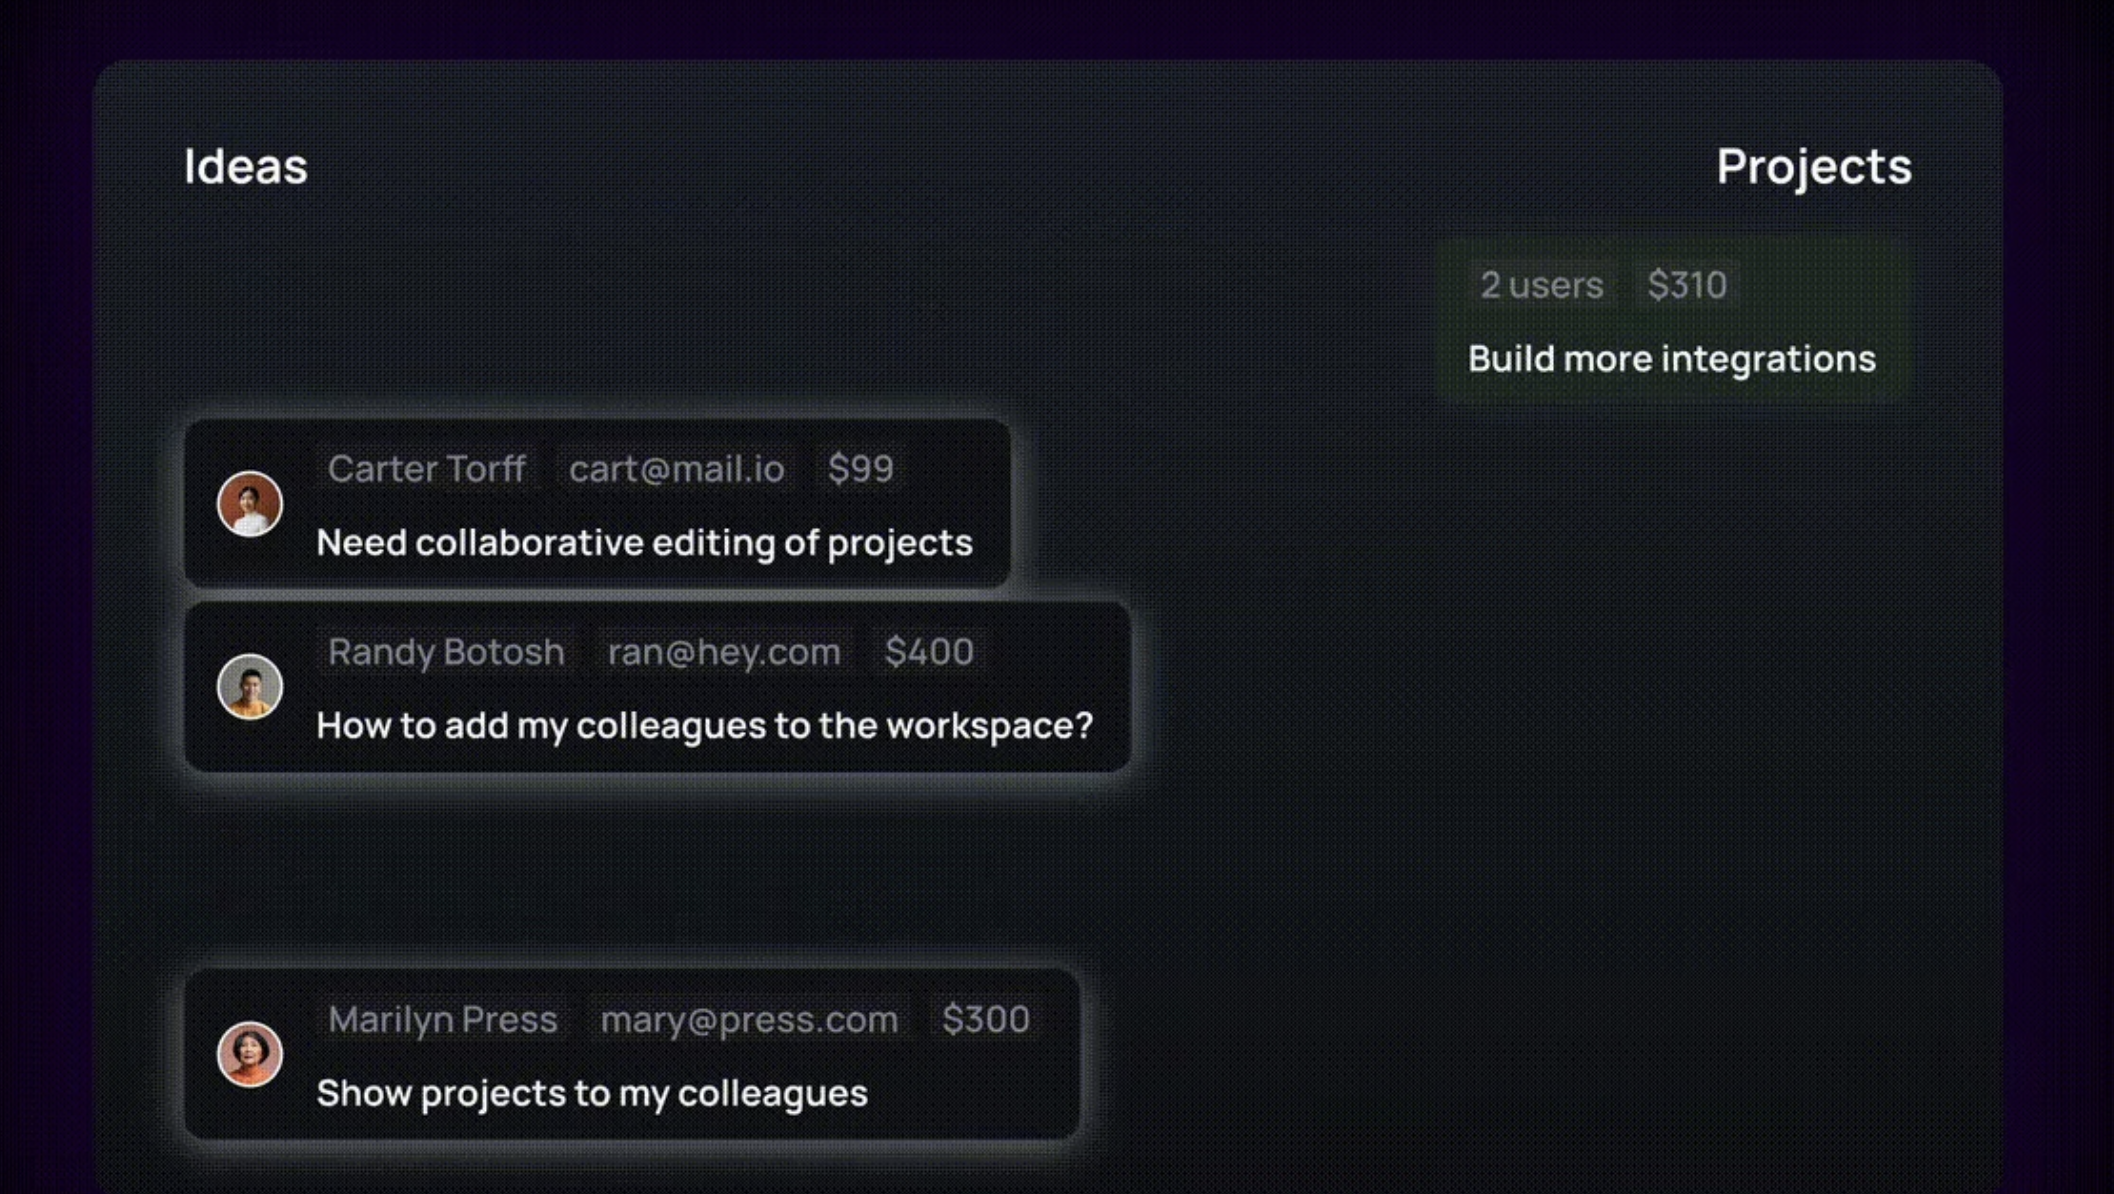The width and height of the screenshot is (2114, 1194).
Task: Open 'Need collaborative editing of projects' idea
Action: [644, 543]
